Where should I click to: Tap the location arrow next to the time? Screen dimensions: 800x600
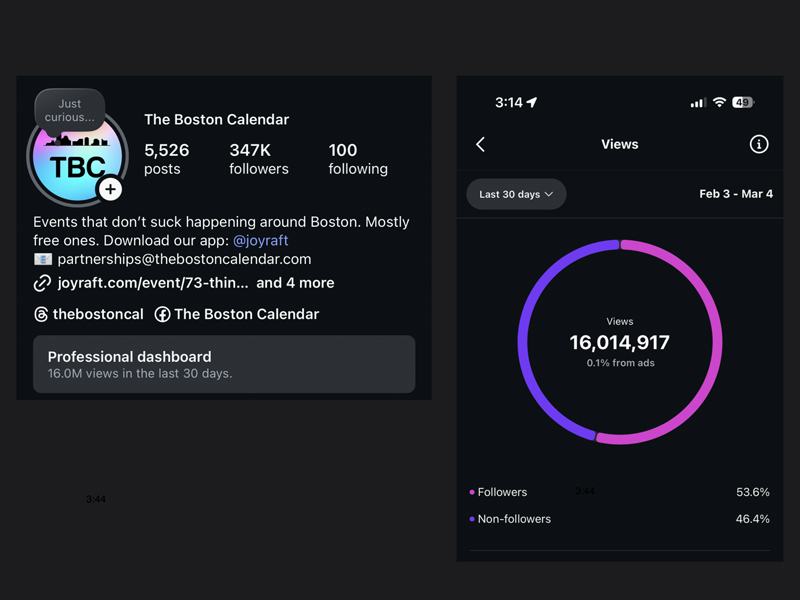532,102
